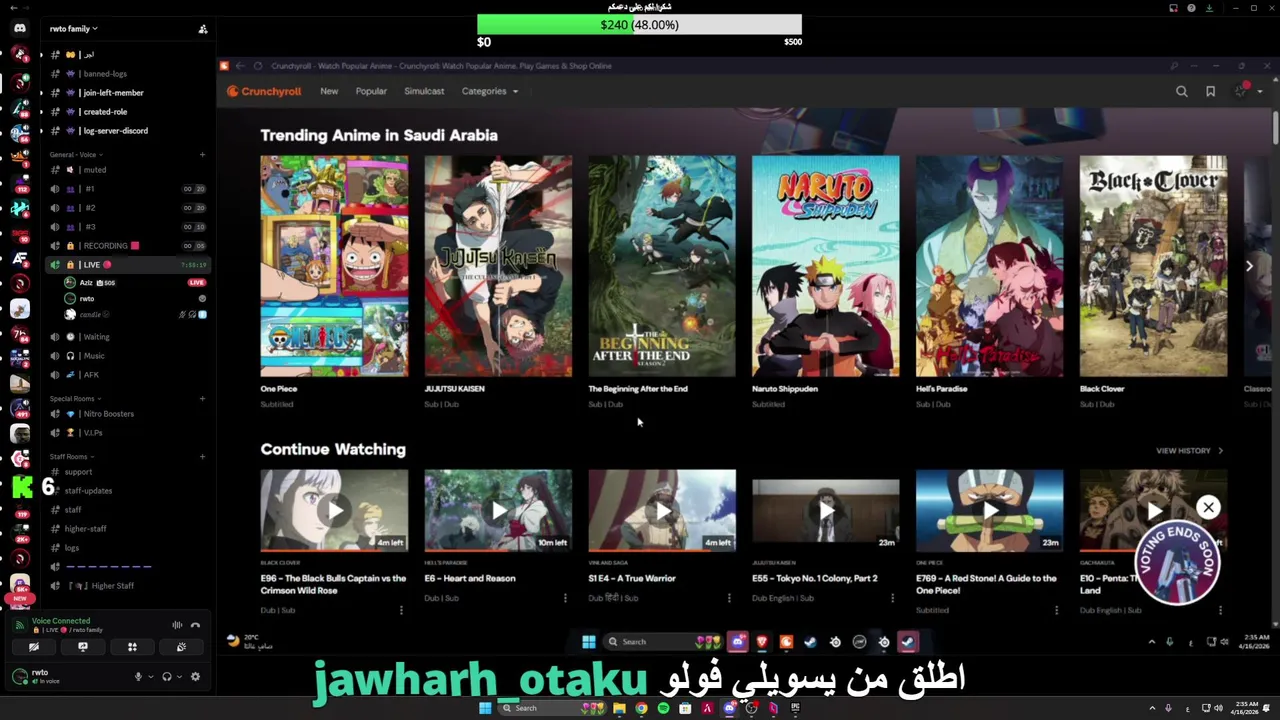Toggle the camera button in voice panel
Screen dimensions: 1280x720
tap(34, 647)
